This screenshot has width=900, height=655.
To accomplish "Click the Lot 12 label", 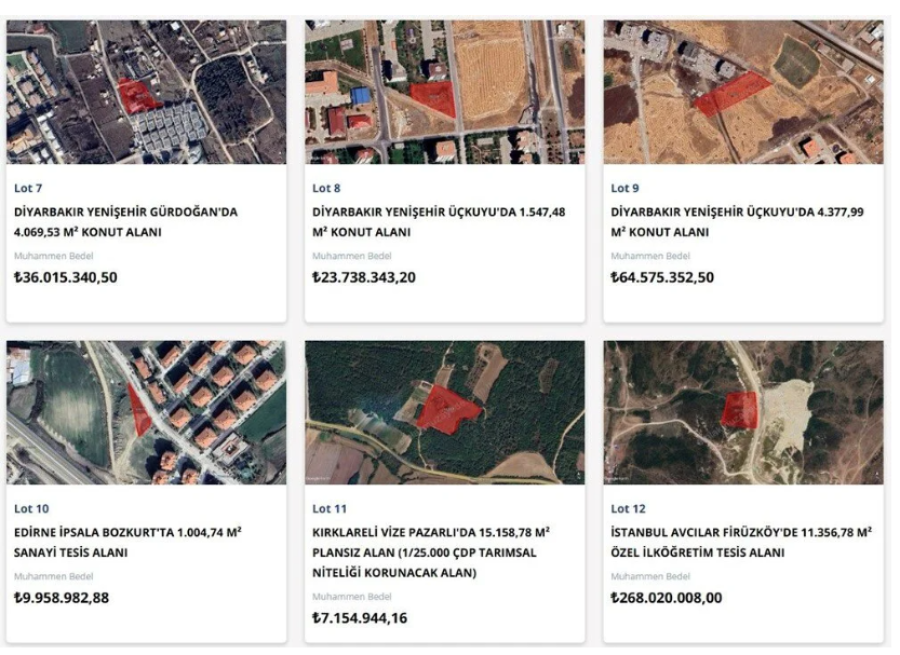I will coord(628,509).
